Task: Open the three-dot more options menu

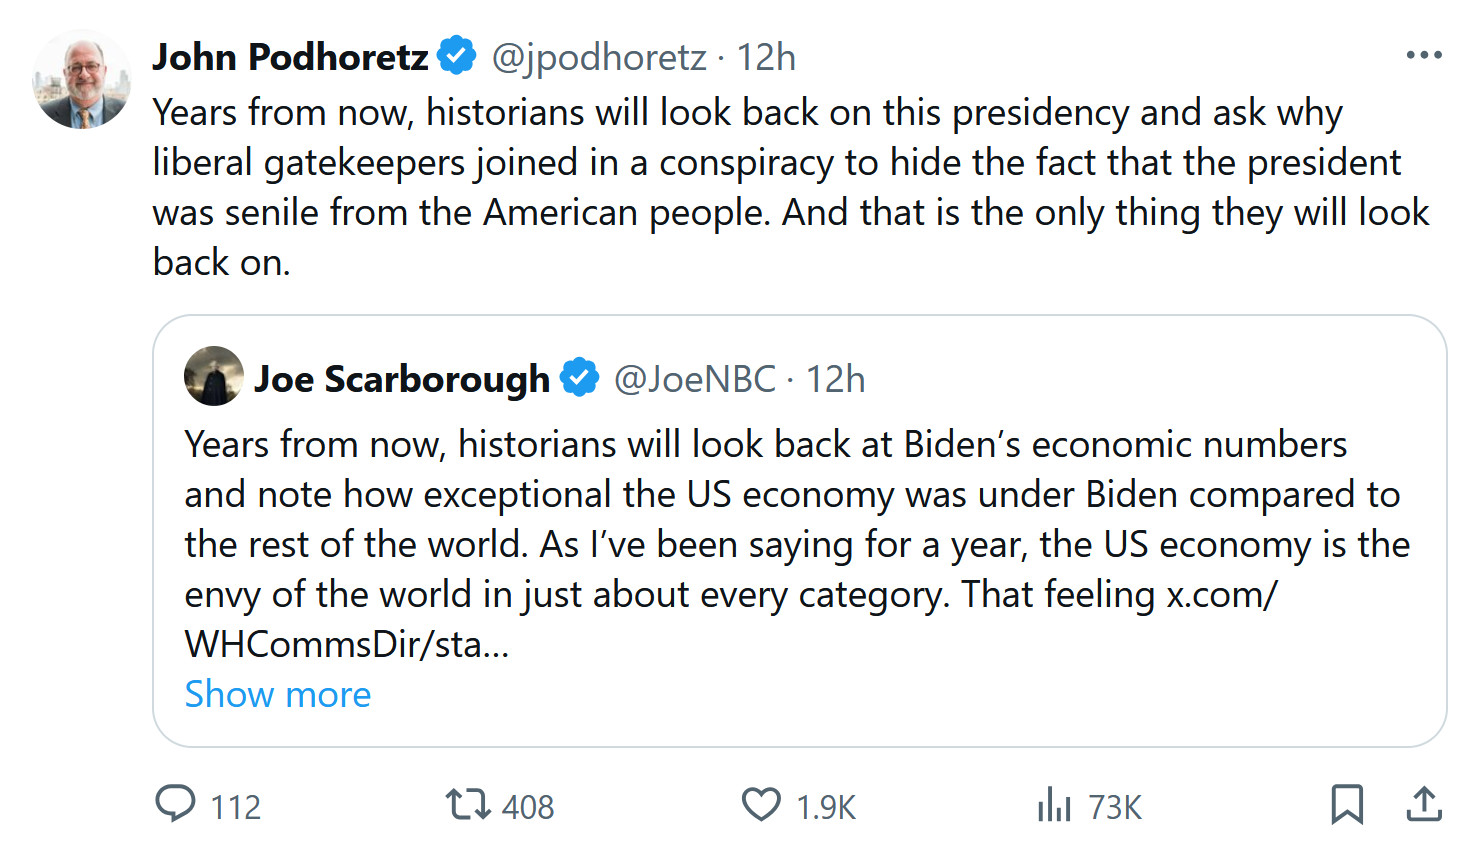Action: tap(1423, 55)
